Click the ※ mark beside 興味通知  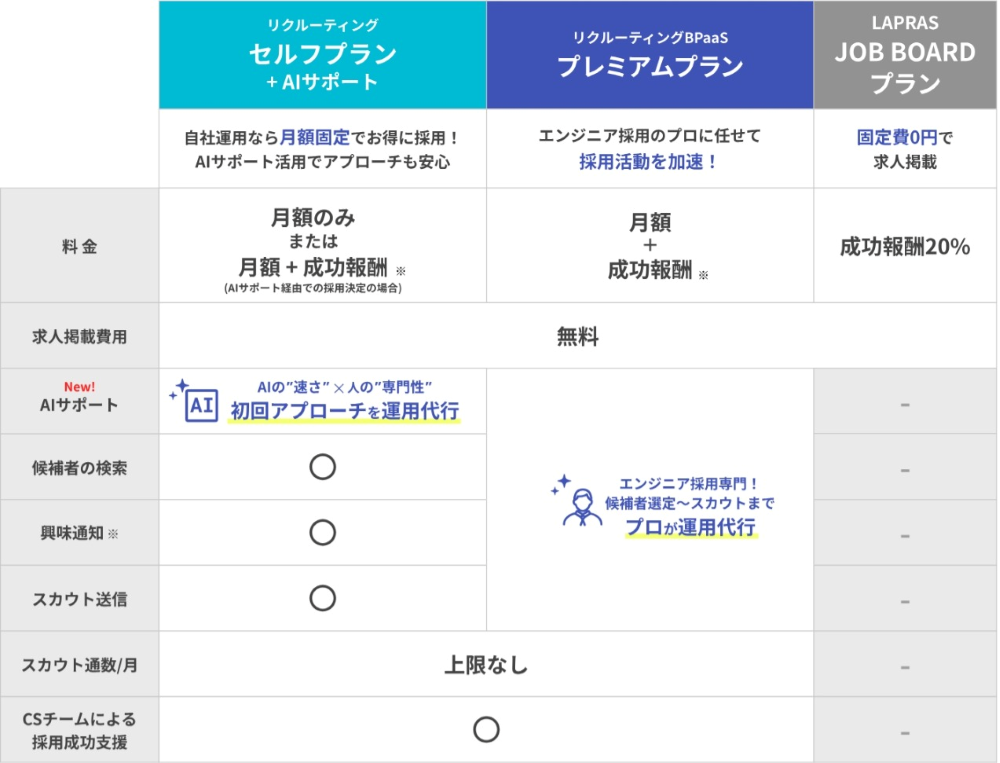[x=113, y=534]
